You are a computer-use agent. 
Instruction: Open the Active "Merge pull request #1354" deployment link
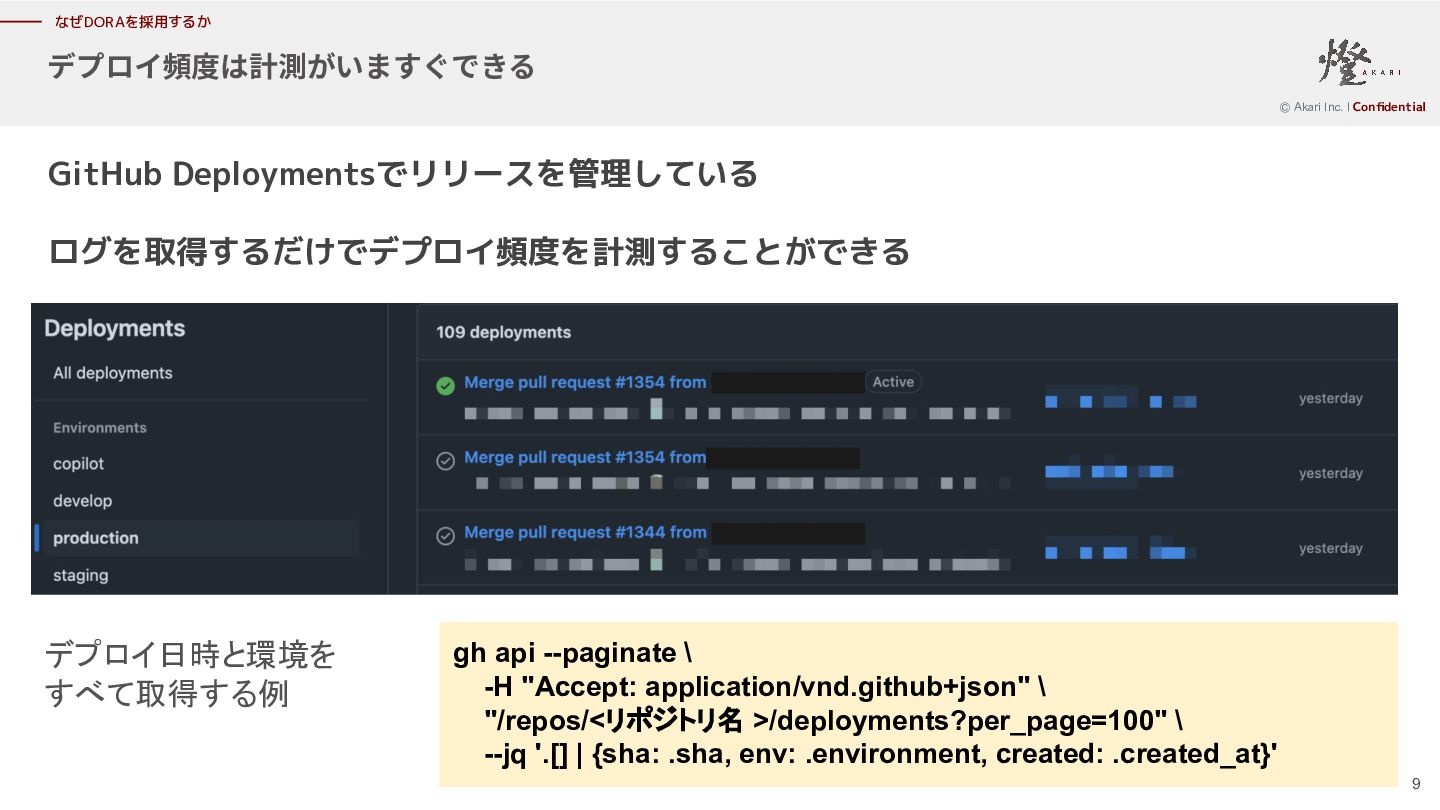pyautogui.click(x=585, y=382)
